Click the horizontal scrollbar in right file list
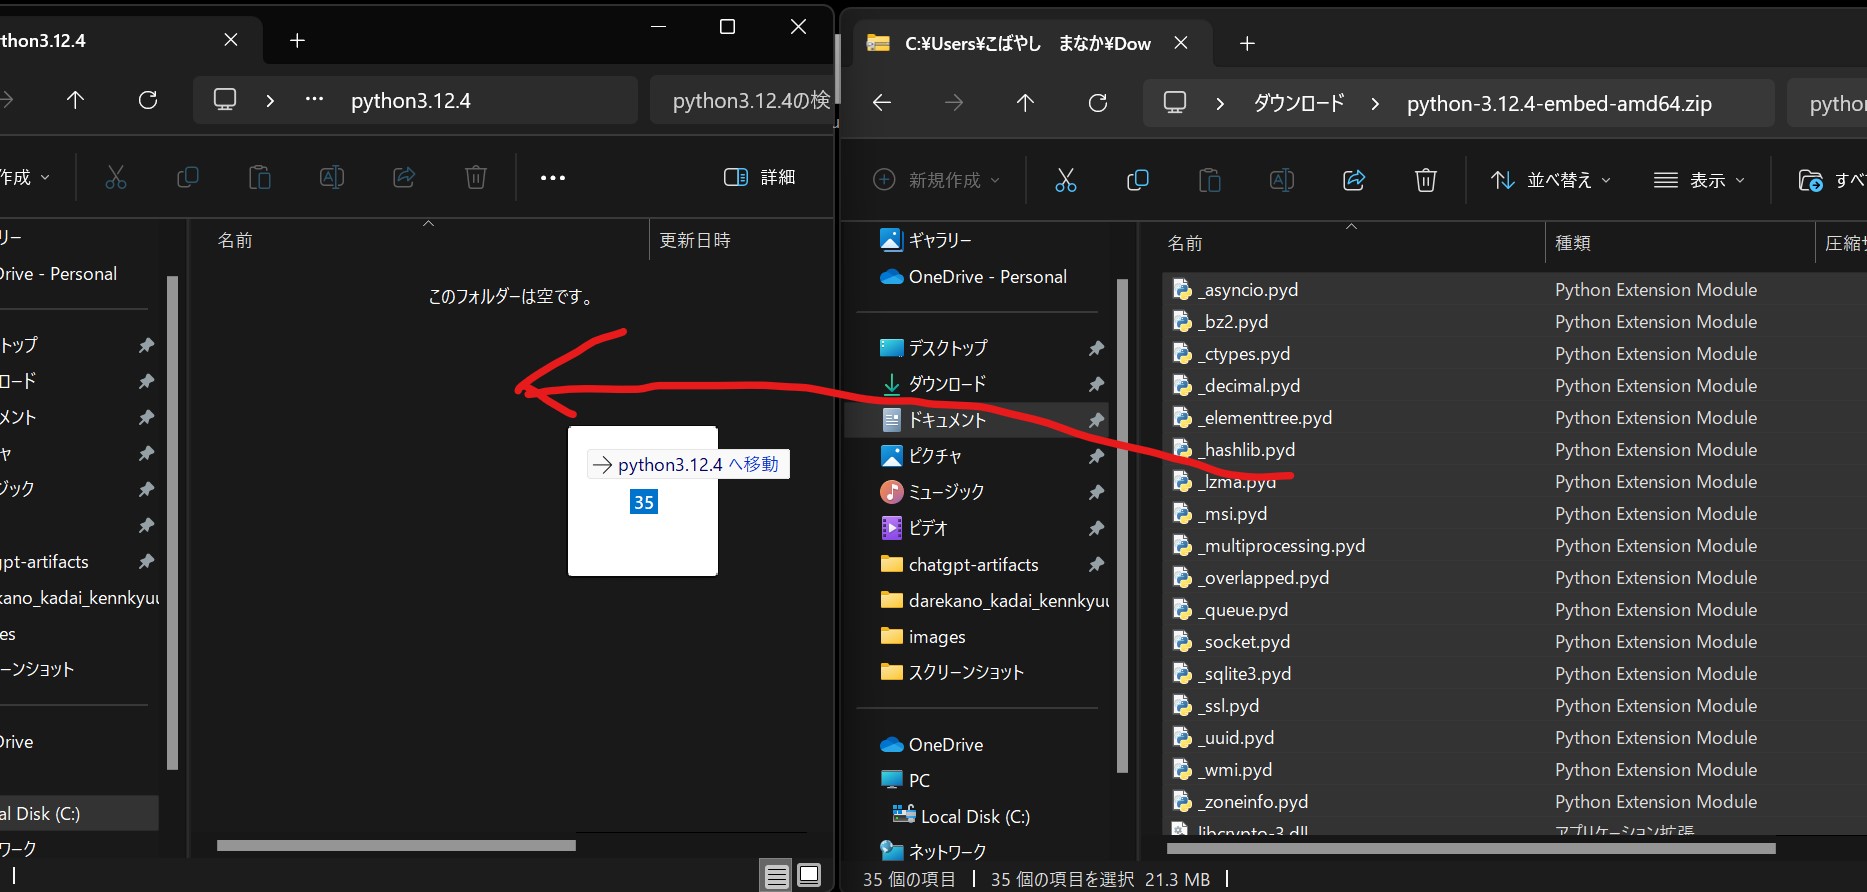Image resolution: width=1867 pixels, height=892 pixels. click(1471, 849)
